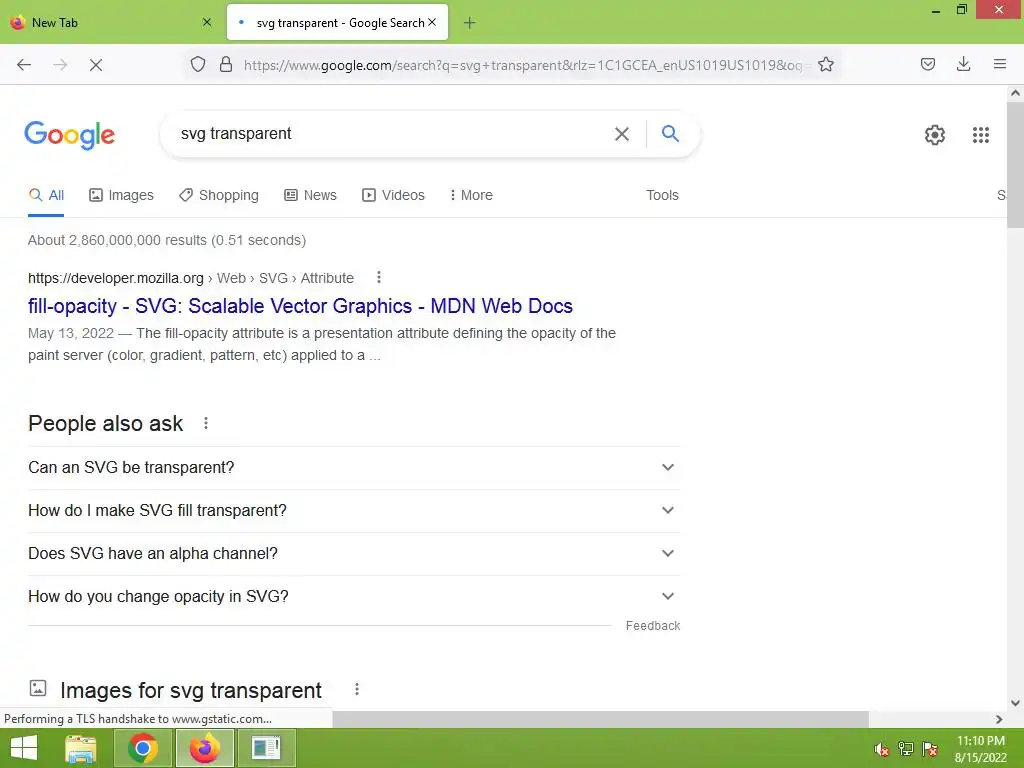Open the three-dot menu beside Images for svg transparent

[357, 690]
